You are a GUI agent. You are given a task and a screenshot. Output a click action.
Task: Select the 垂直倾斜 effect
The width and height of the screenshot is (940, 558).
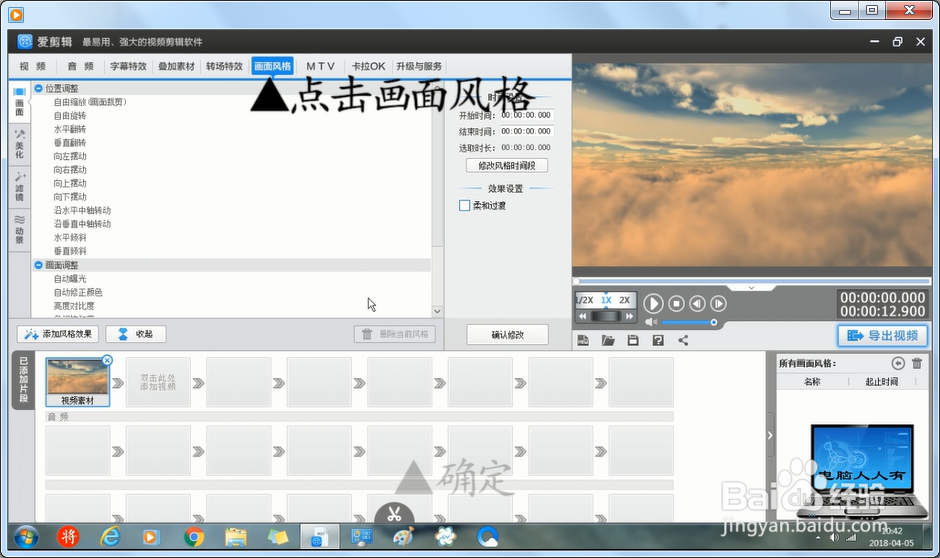point(70,251)
